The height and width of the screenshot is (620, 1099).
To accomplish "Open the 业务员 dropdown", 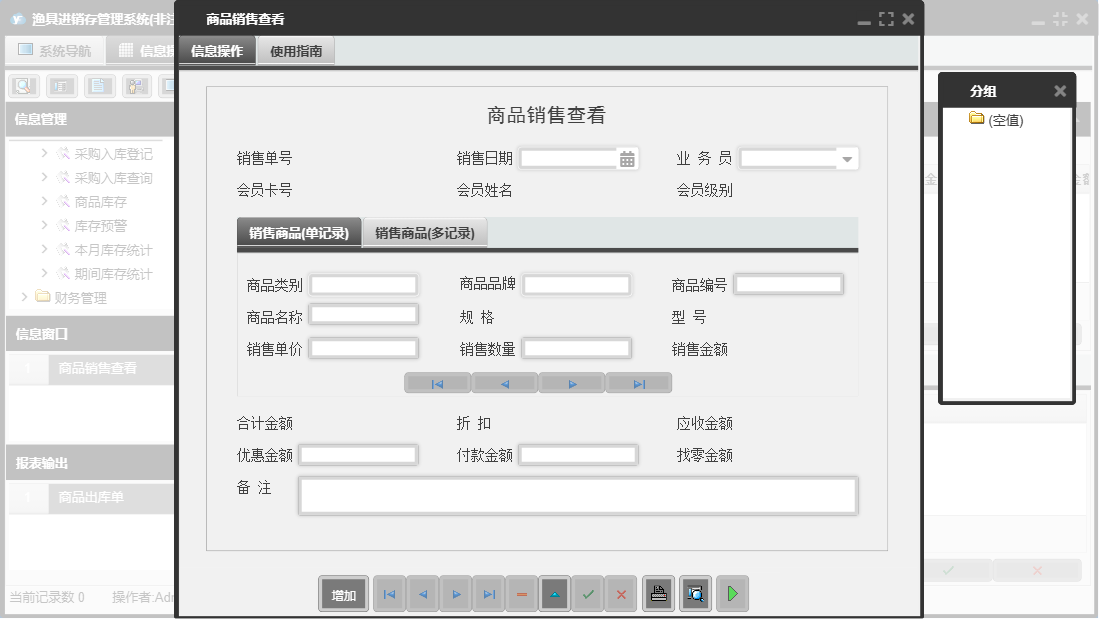I will 846,157.
